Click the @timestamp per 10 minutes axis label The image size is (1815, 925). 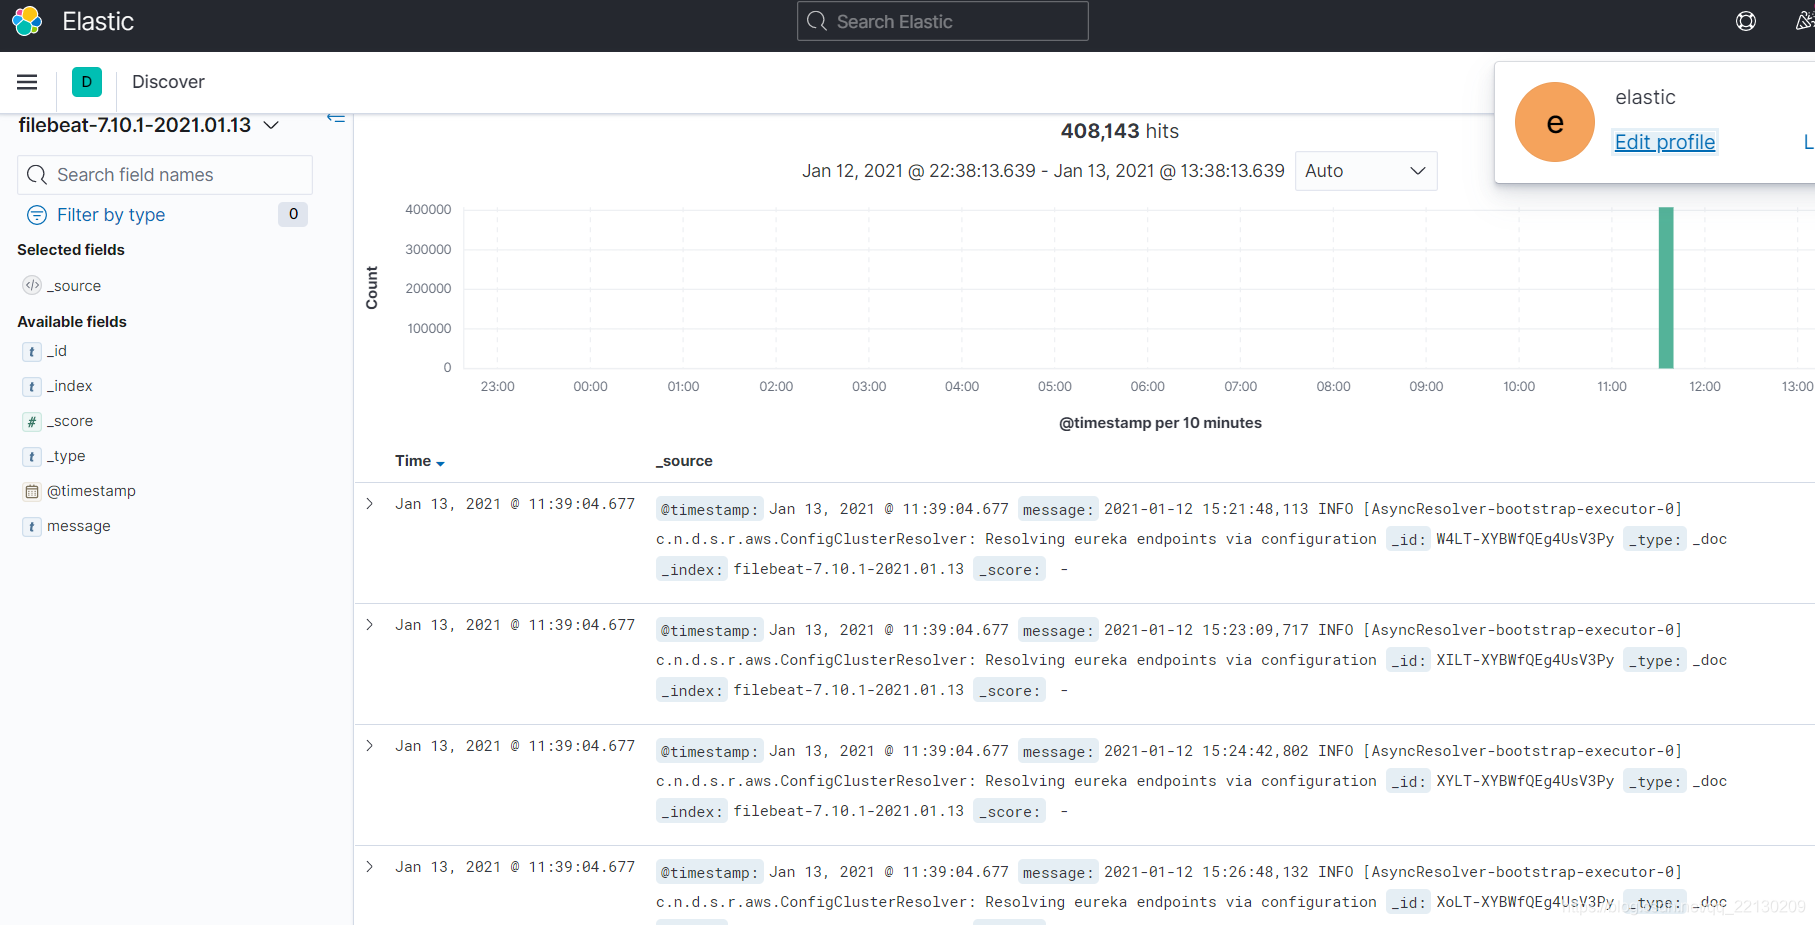(x=1160, y=423)
